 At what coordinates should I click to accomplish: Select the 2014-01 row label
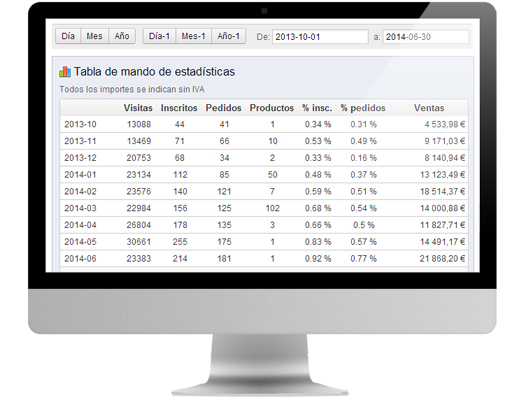80,174
